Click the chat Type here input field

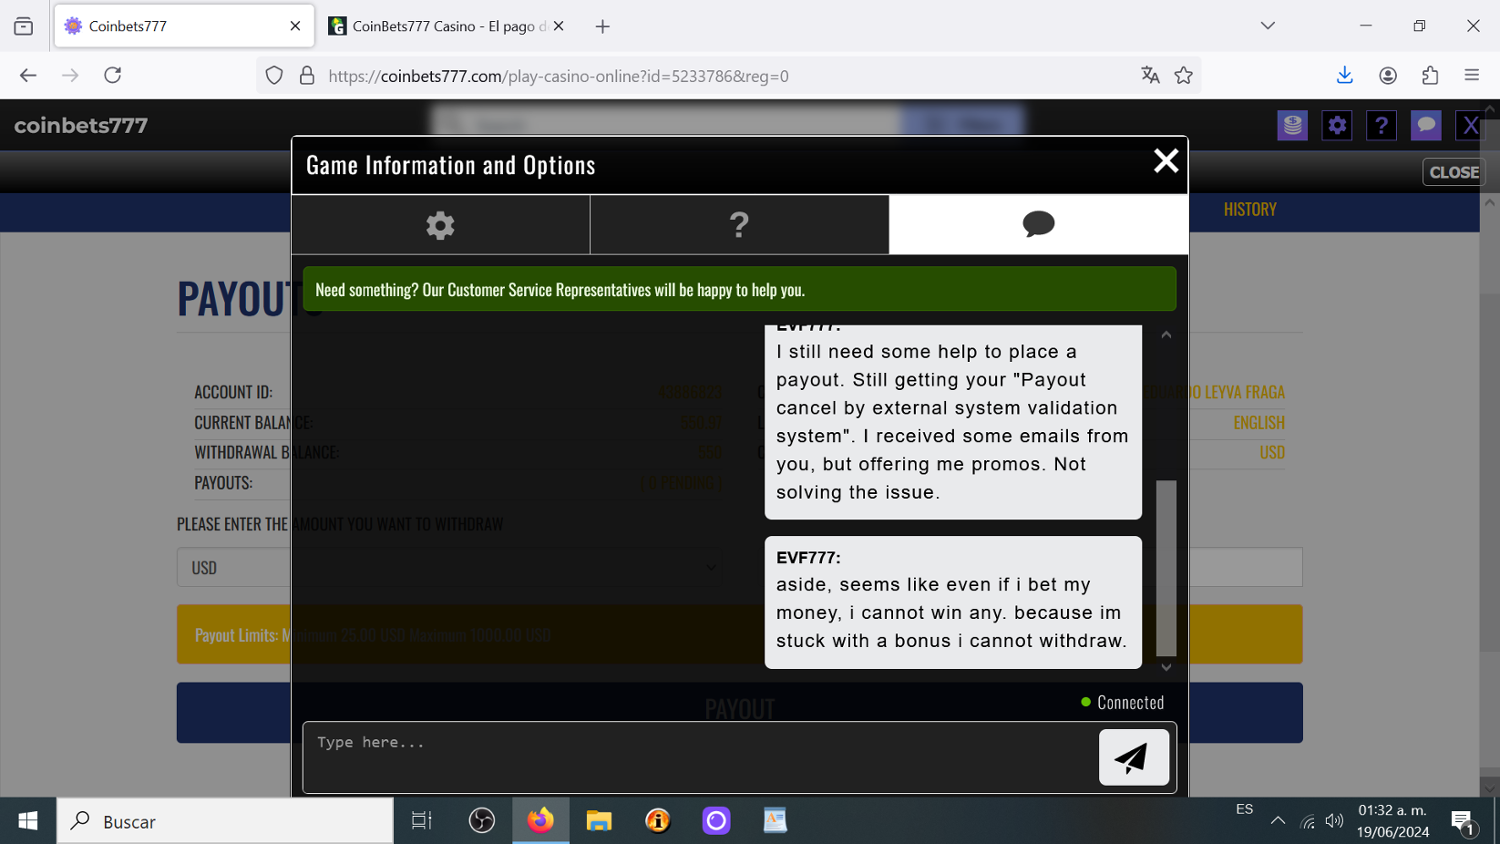[700, 757]
